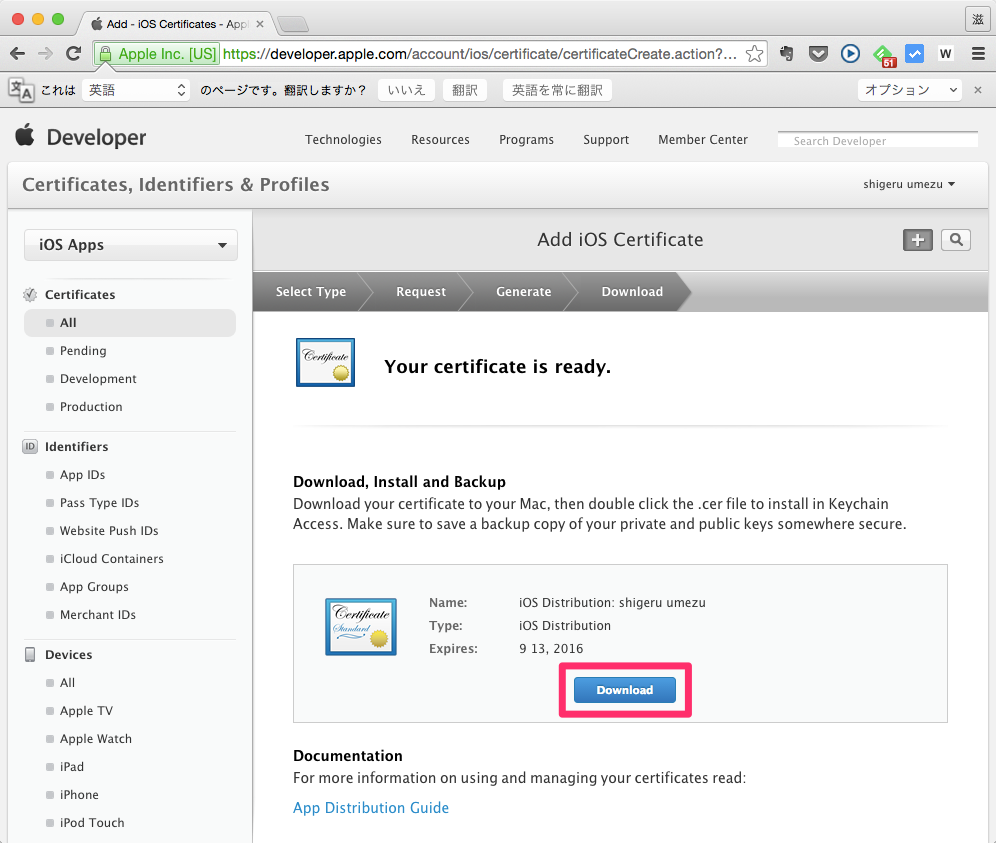Select the Generate step

click(523, 292)
